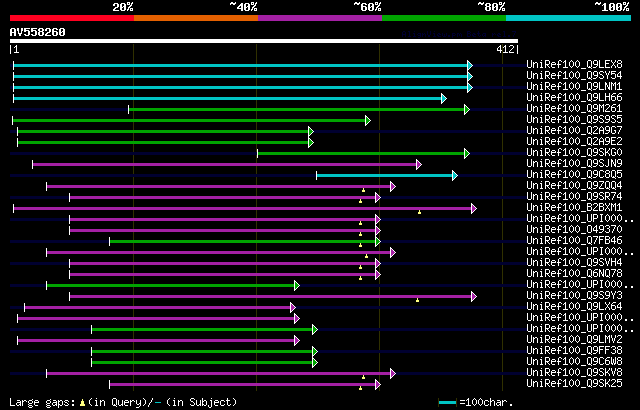
Task: Click the cyan alignment bar for Q9LH66
Action: coord(230,98)
